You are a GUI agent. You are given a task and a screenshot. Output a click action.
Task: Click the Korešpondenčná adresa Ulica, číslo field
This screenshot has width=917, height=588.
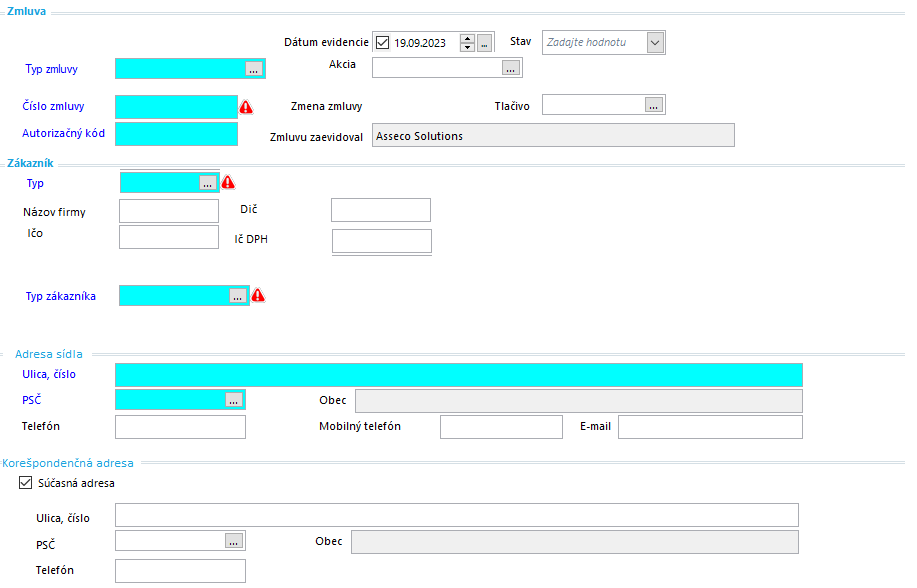pyautogui.click(x=457, y=515)
